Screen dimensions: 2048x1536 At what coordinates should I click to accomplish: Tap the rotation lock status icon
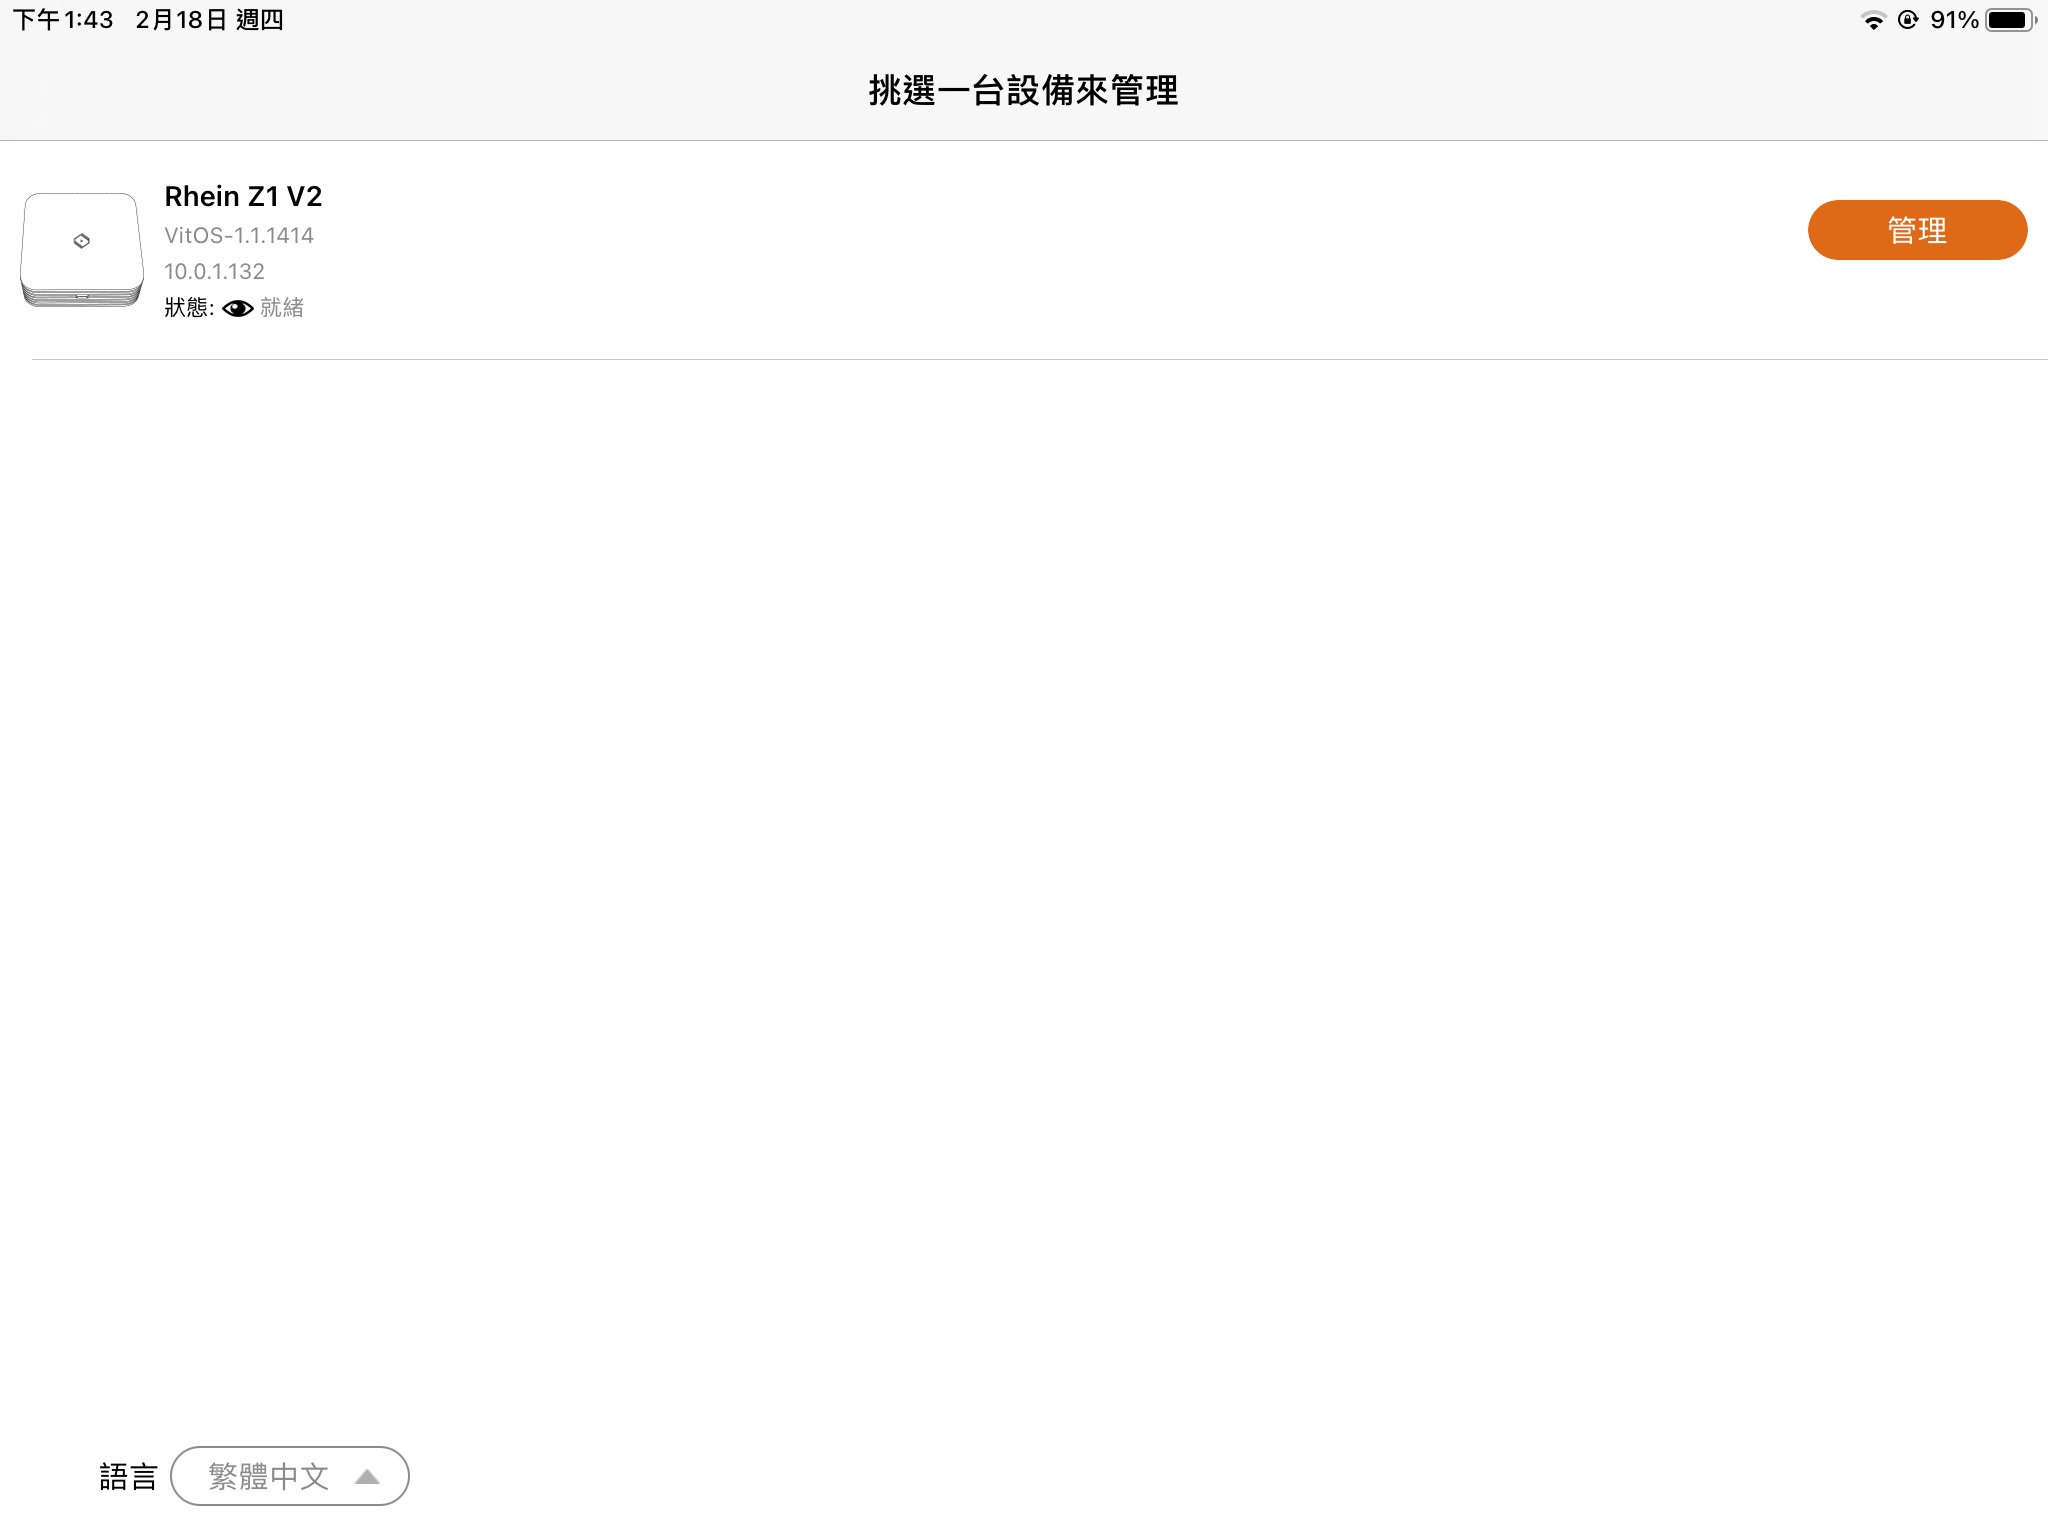1908,20
